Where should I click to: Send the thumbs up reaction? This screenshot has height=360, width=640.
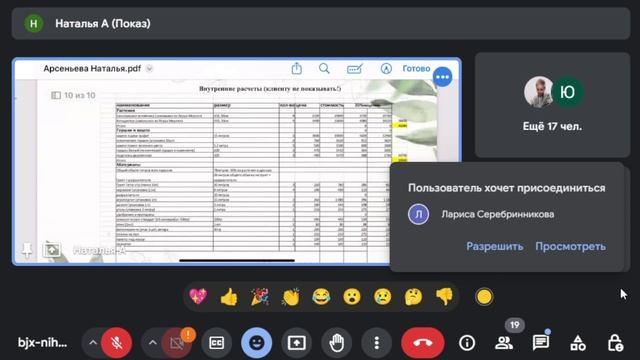coord(229,296)
